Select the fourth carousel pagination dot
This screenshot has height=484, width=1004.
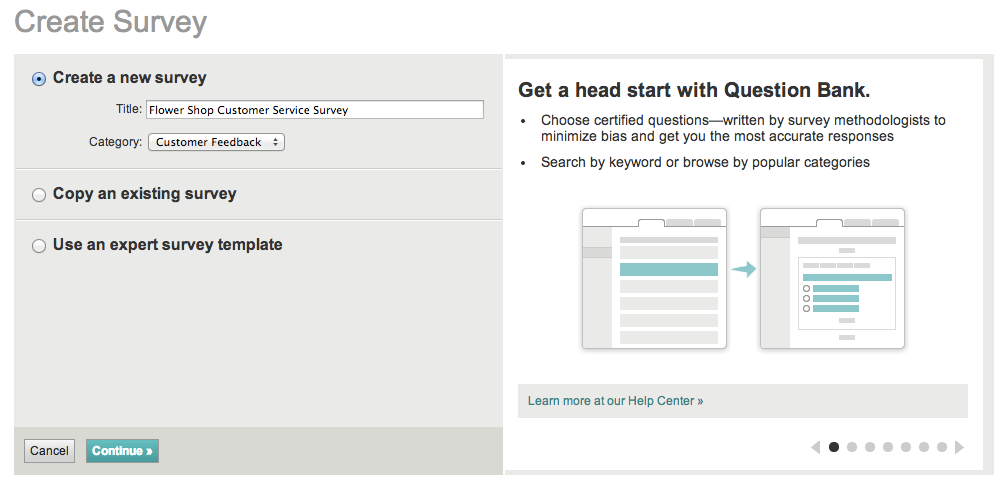pyautogui.click(x=887, y=447)
